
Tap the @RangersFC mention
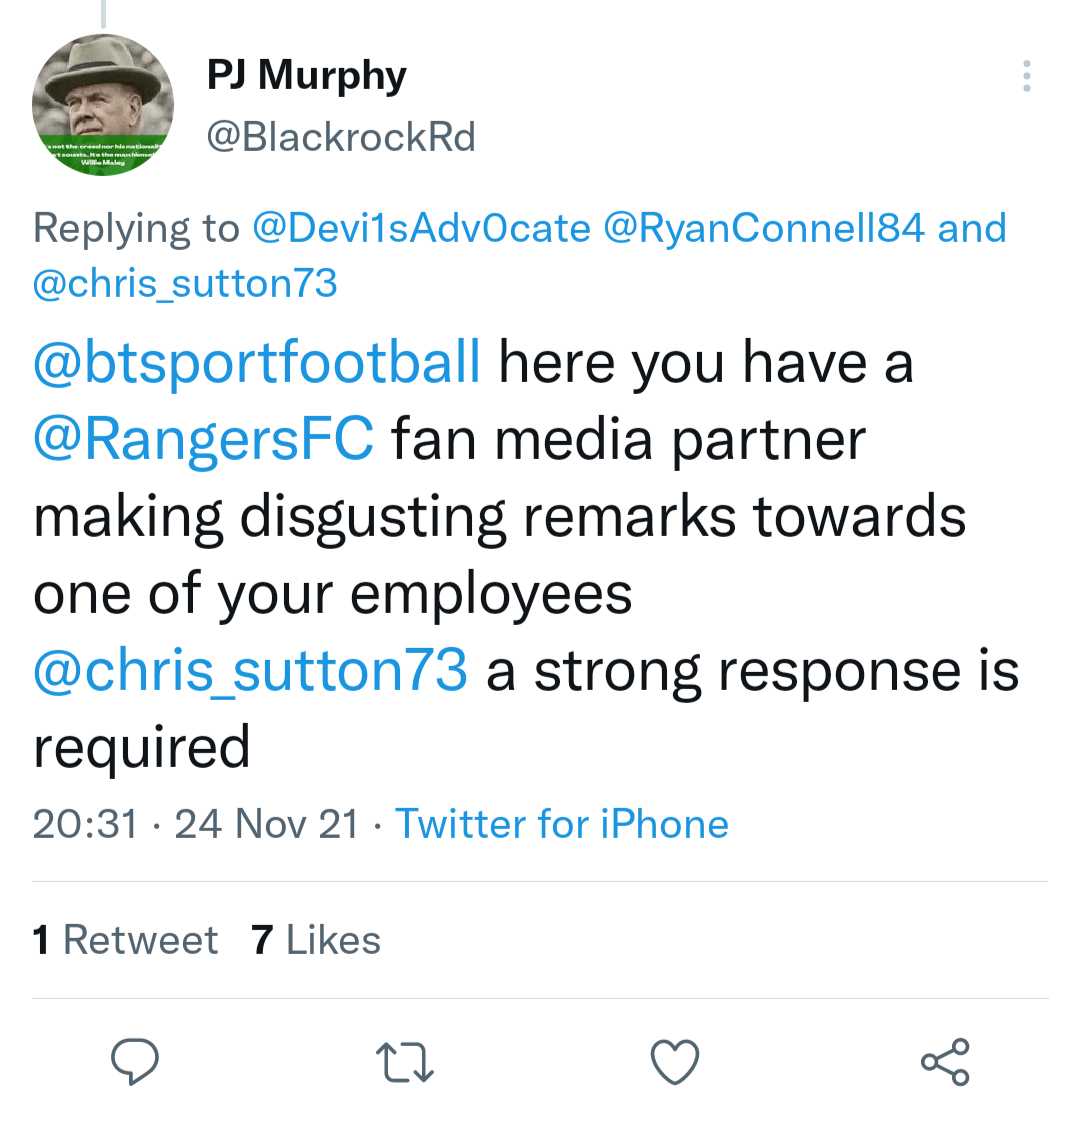(x=204, y=439)
